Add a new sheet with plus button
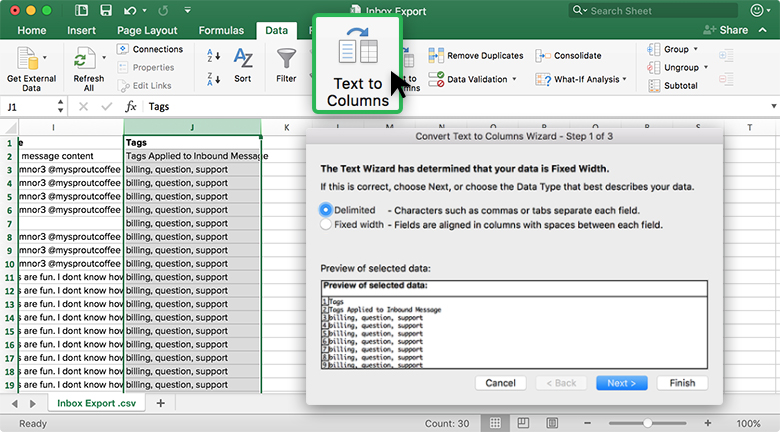Viewport: 780px width, 432px height. tap(161, 403)
